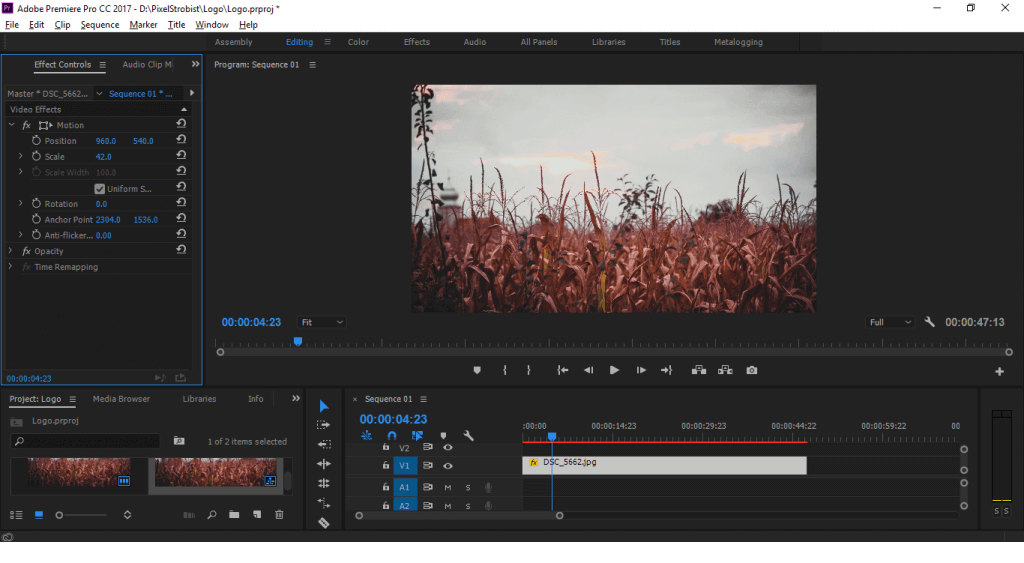The image size is (1024, 563).
Task: Expand the Time Remapping effect
Action: coord(10,266)
